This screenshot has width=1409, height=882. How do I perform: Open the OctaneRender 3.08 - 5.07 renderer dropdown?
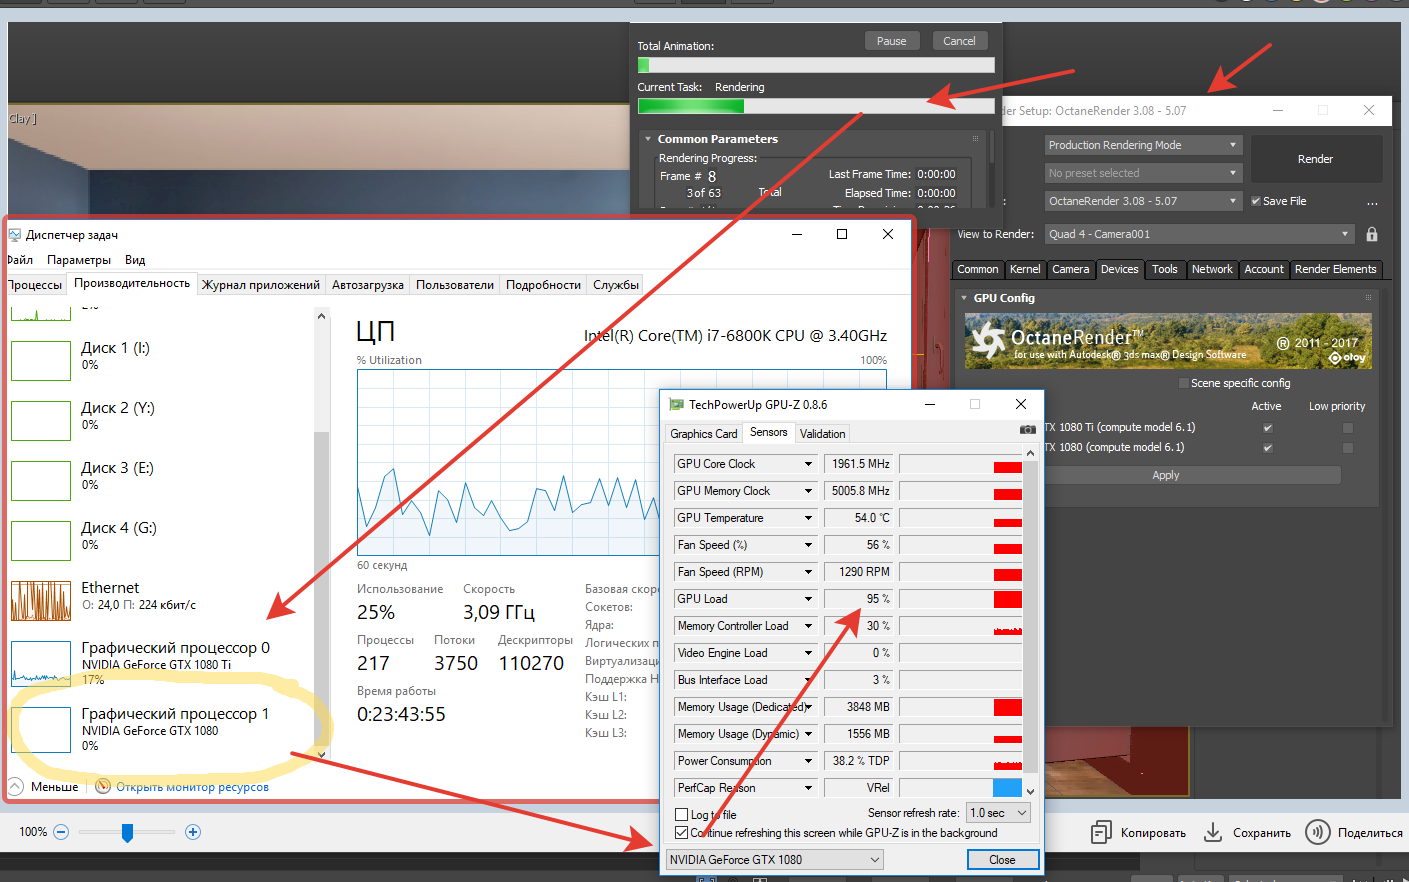click(x=1143, y=201)
